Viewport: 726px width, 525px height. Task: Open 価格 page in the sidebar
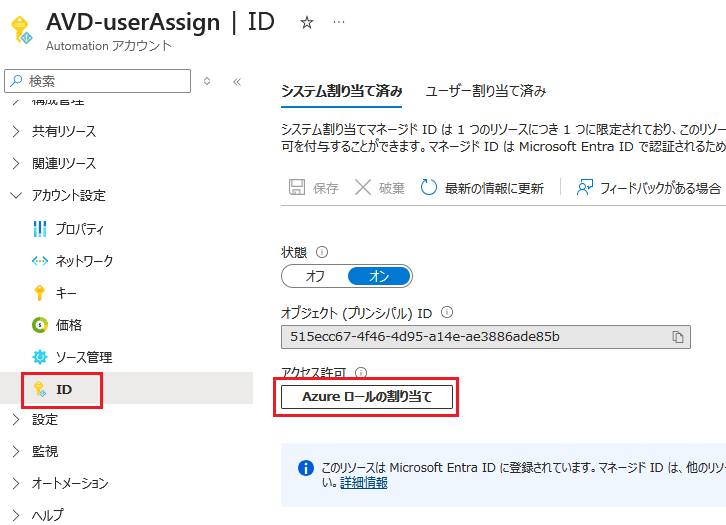69,325
